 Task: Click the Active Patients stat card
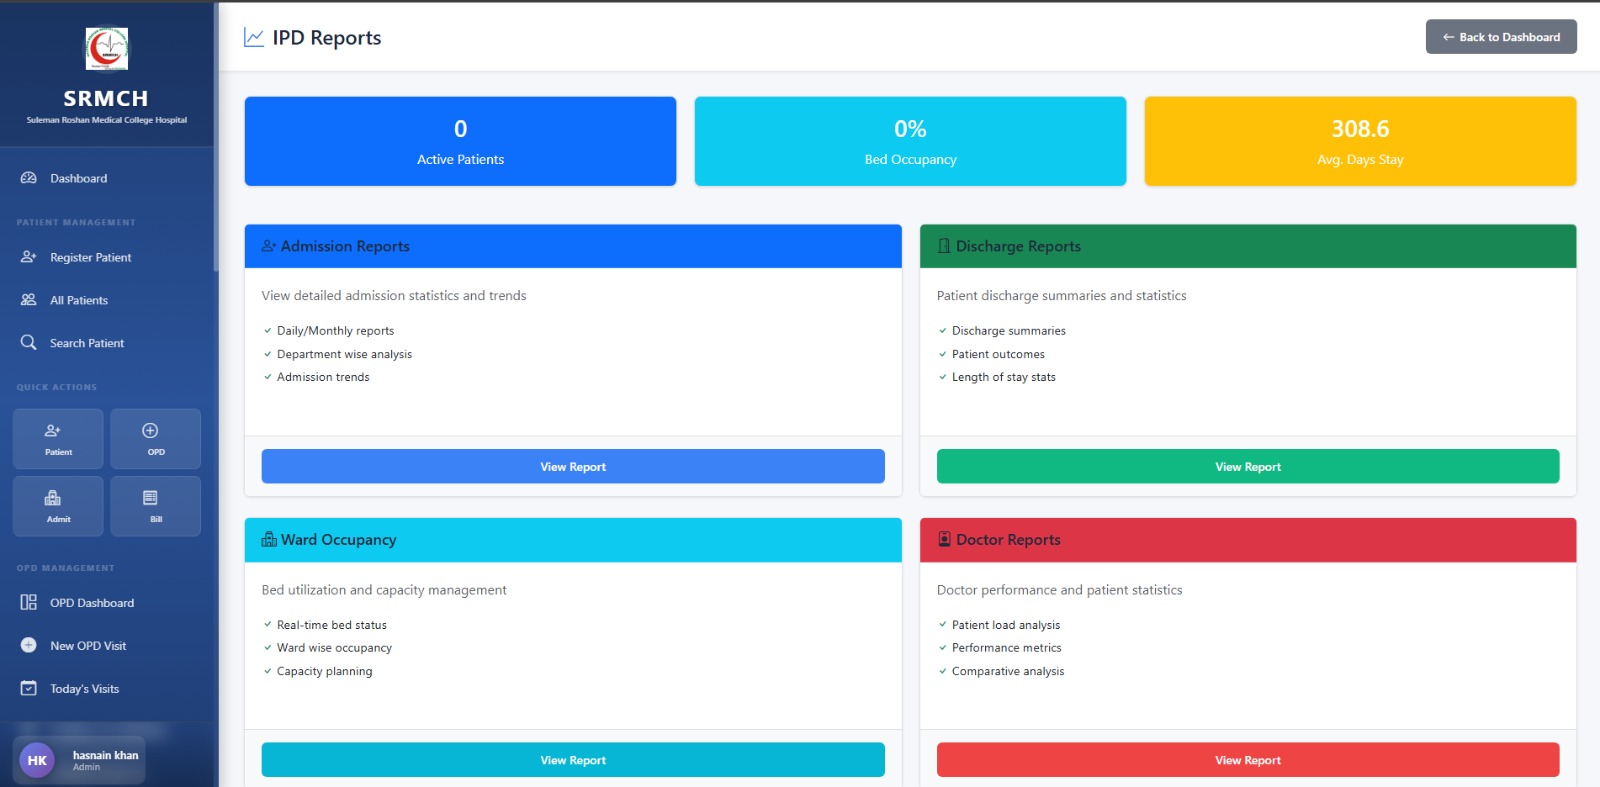point(460,141)
